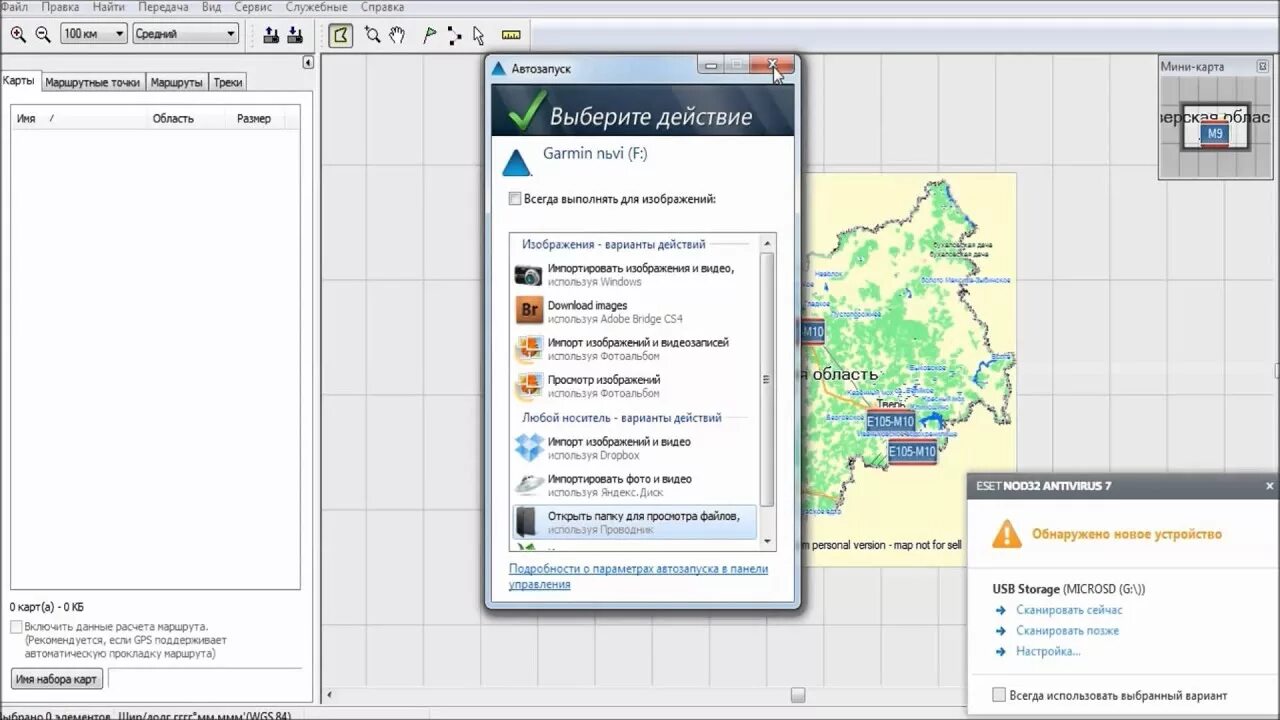Choose Просмотр изображений using Фотоальбом
This screenshot has width=1280, height=720.
tap(635, 386)
